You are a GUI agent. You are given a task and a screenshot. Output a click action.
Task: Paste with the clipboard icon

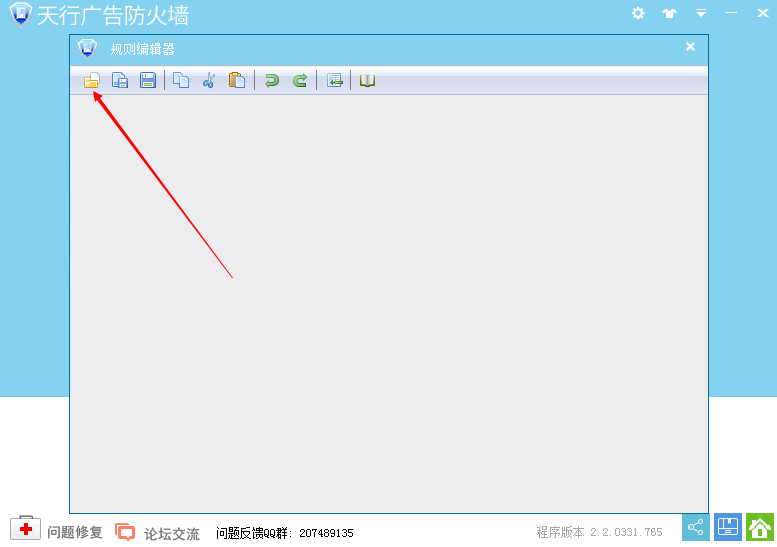237,80
